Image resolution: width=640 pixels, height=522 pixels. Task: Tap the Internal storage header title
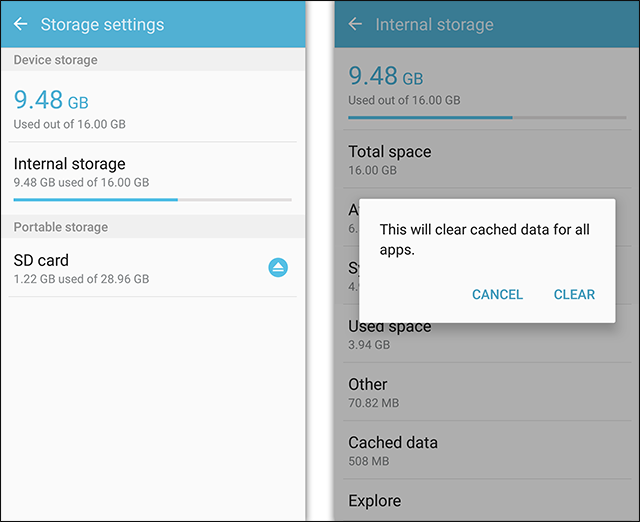pyautogui.click(x=434, y=24)
